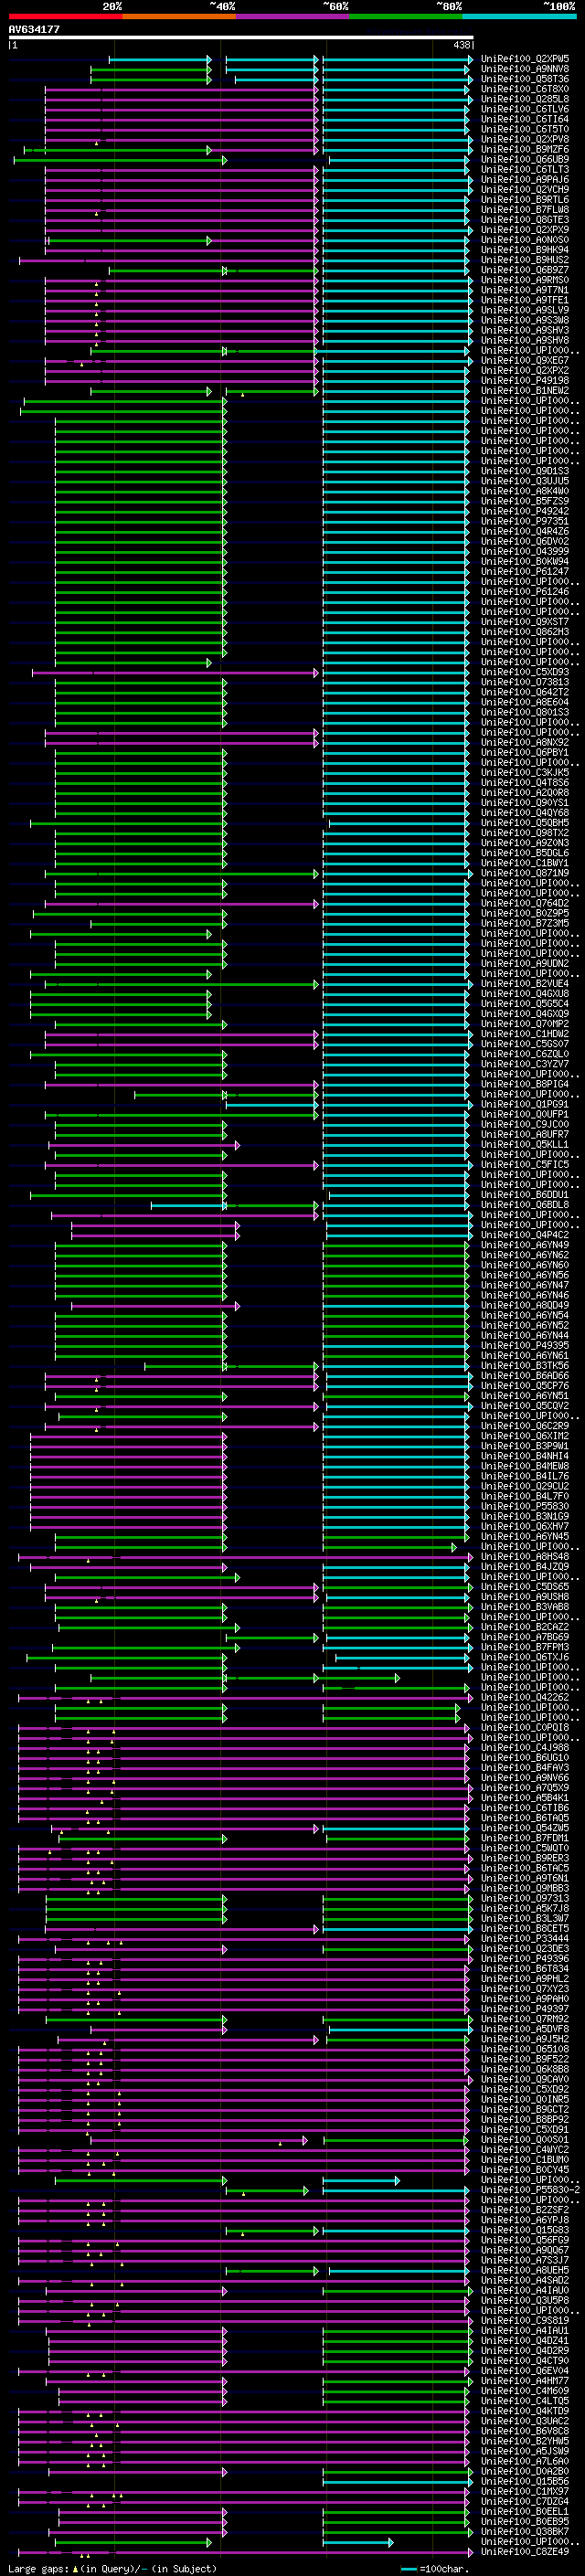The width and height of the screenshot is (585, 2576).
Task: Select hit UniRef100_Q15G83
Action: pyautogui.click(x=524, y=2230)
